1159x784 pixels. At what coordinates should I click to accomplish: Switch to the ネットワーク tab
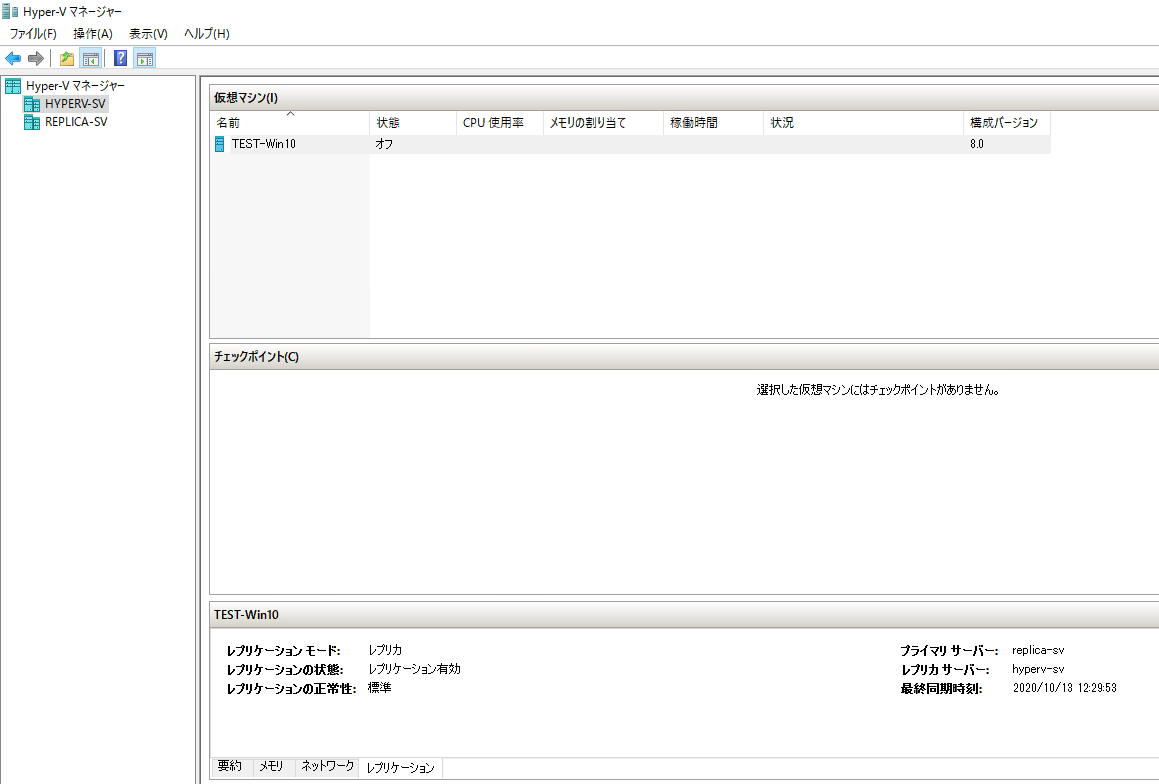pyautogui.click(x=327, y=766)
